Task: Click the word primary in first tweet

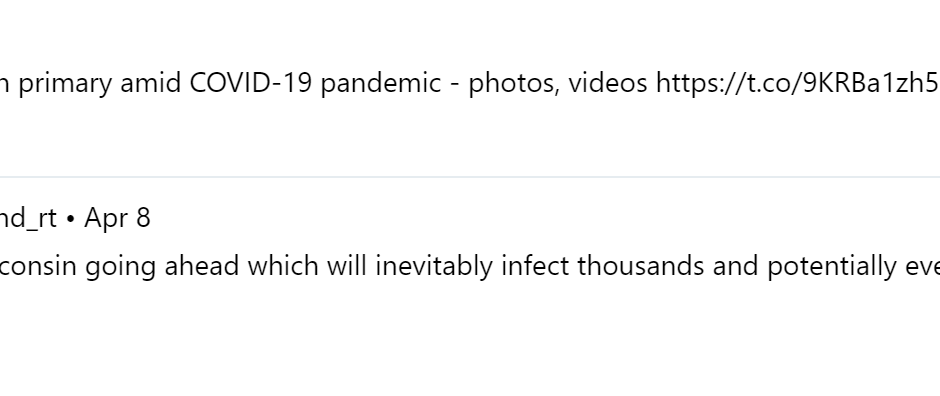Action: click(x=65, y=84)
